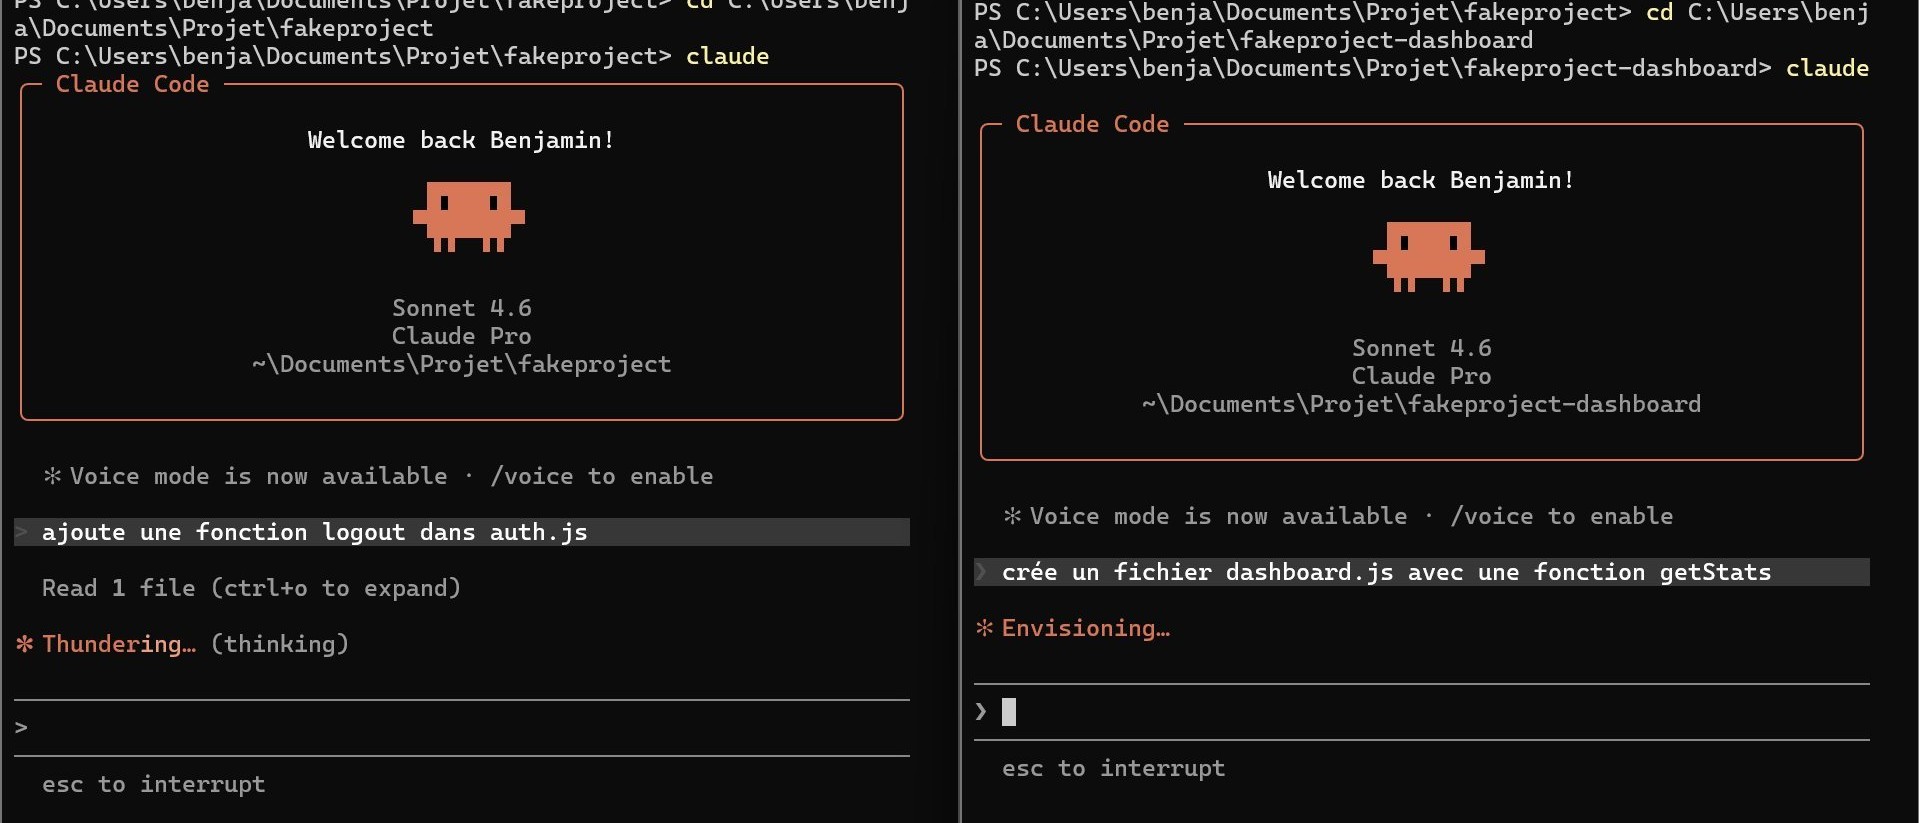Click 'esc to interrupt' in the left pane
This screenshot has height=823, width=1919.
pos(154,784)
